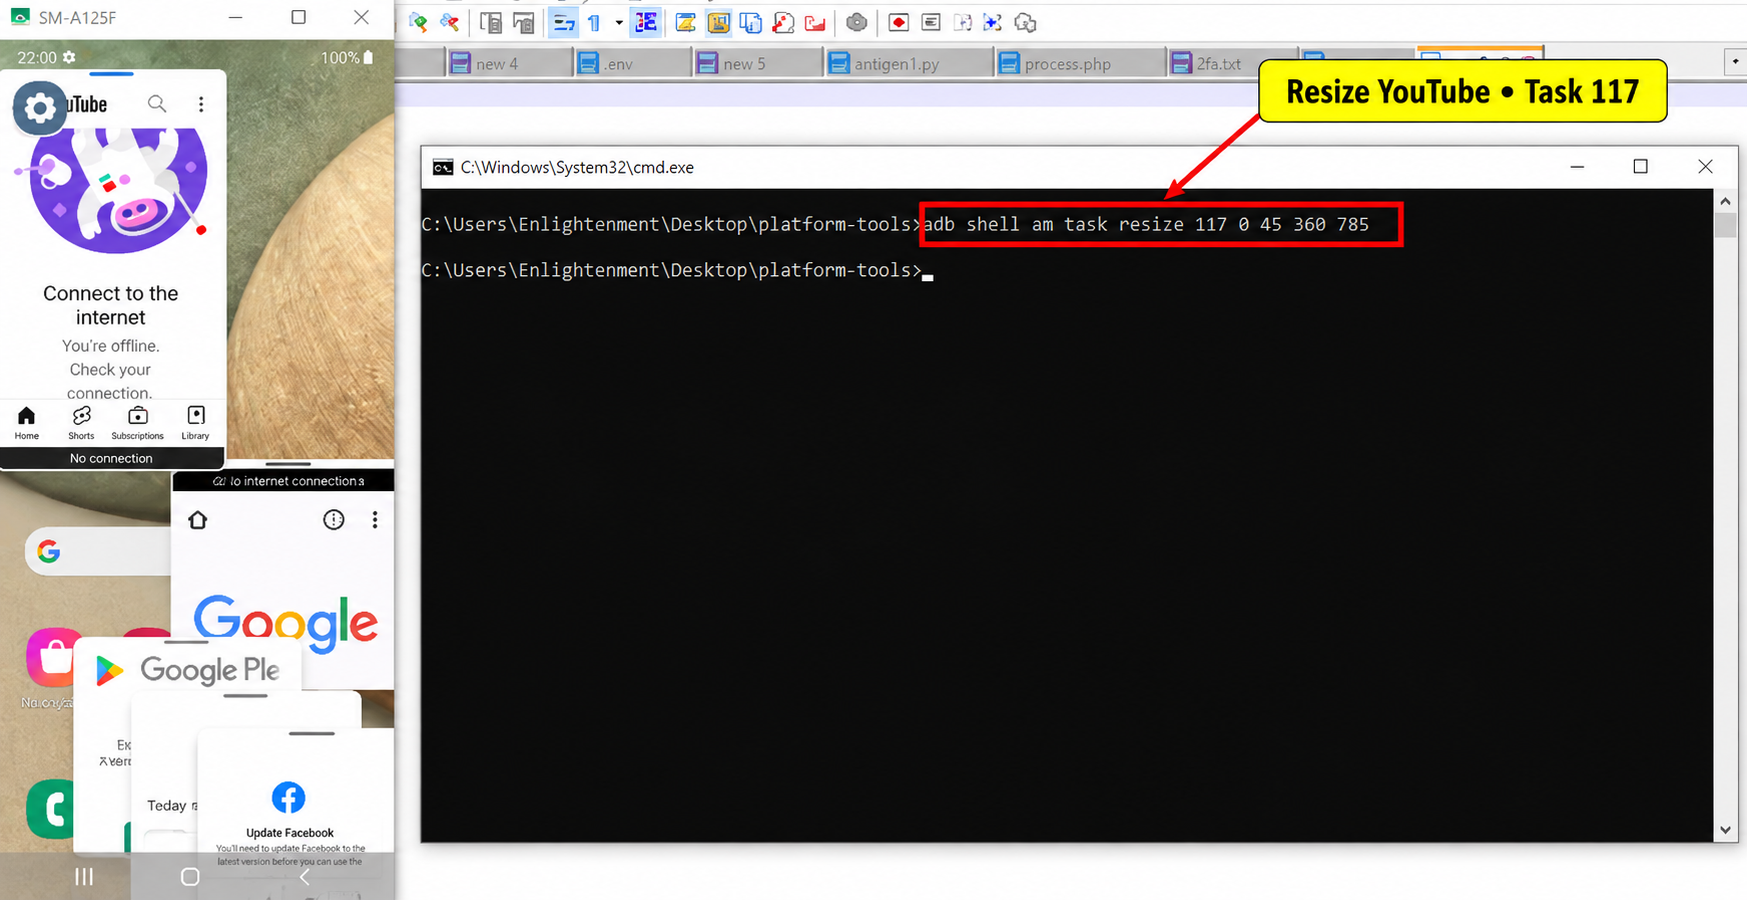The height and width of the screenshot is (900, 1747).
Task: Click the stop recording toolbar icon
Action: (931, 23)
